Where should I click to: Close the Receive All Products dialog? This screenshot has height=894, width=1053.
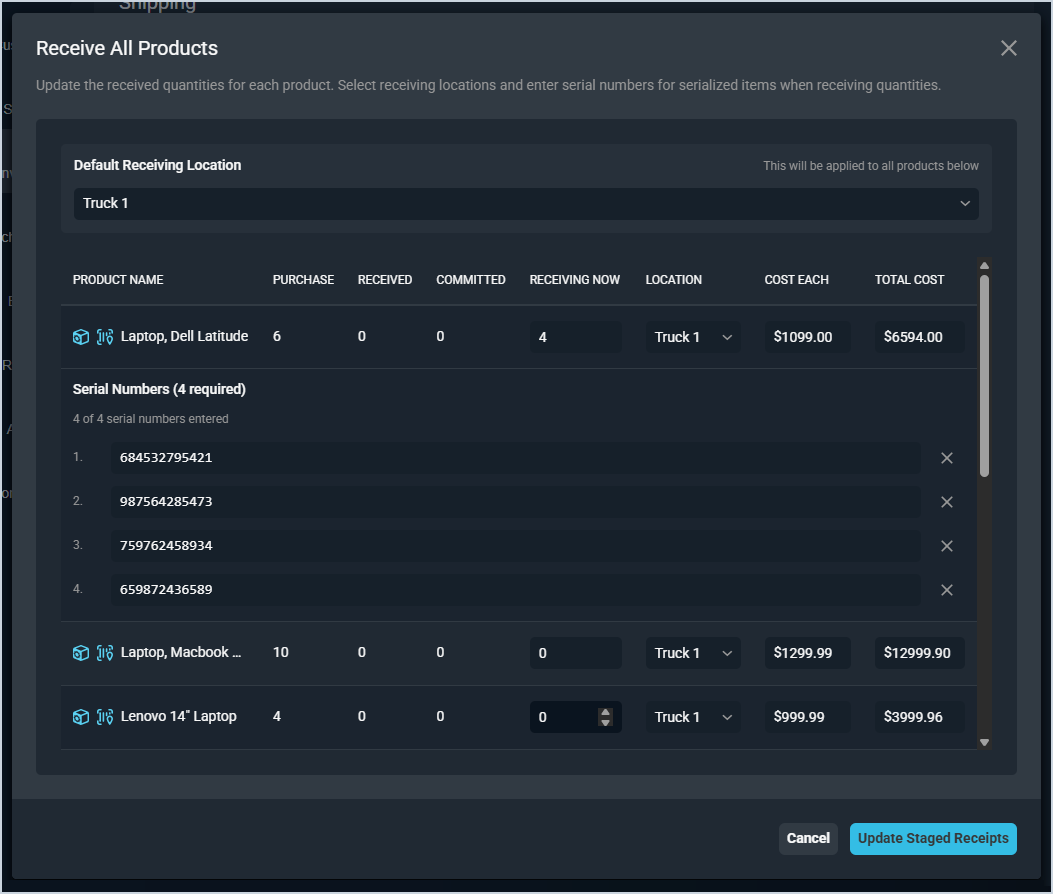pyautogui.click(x=1008, y=48)
